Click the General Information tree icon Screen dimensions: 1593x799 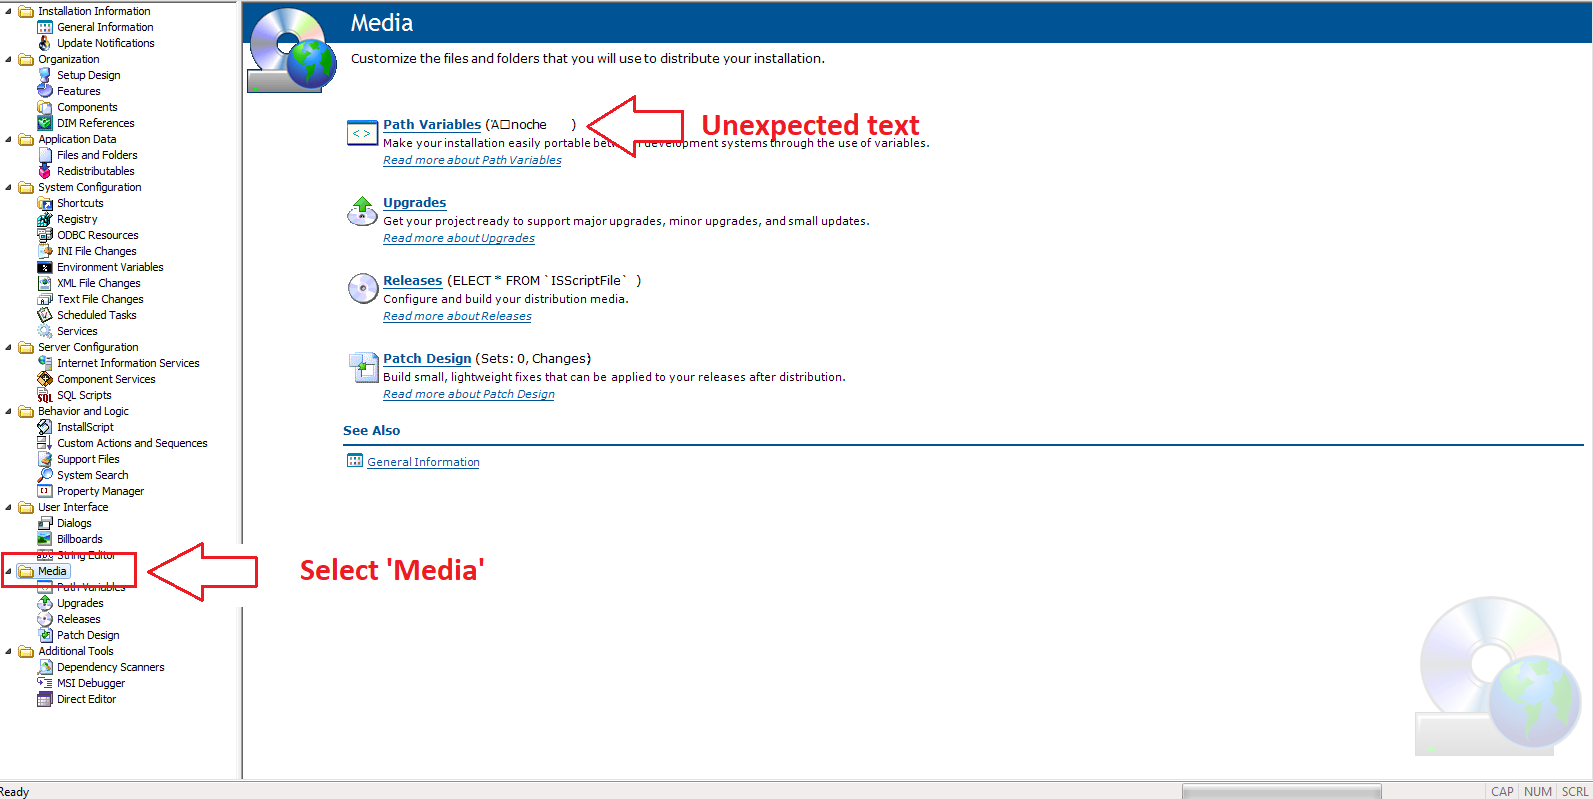[45, 27]
